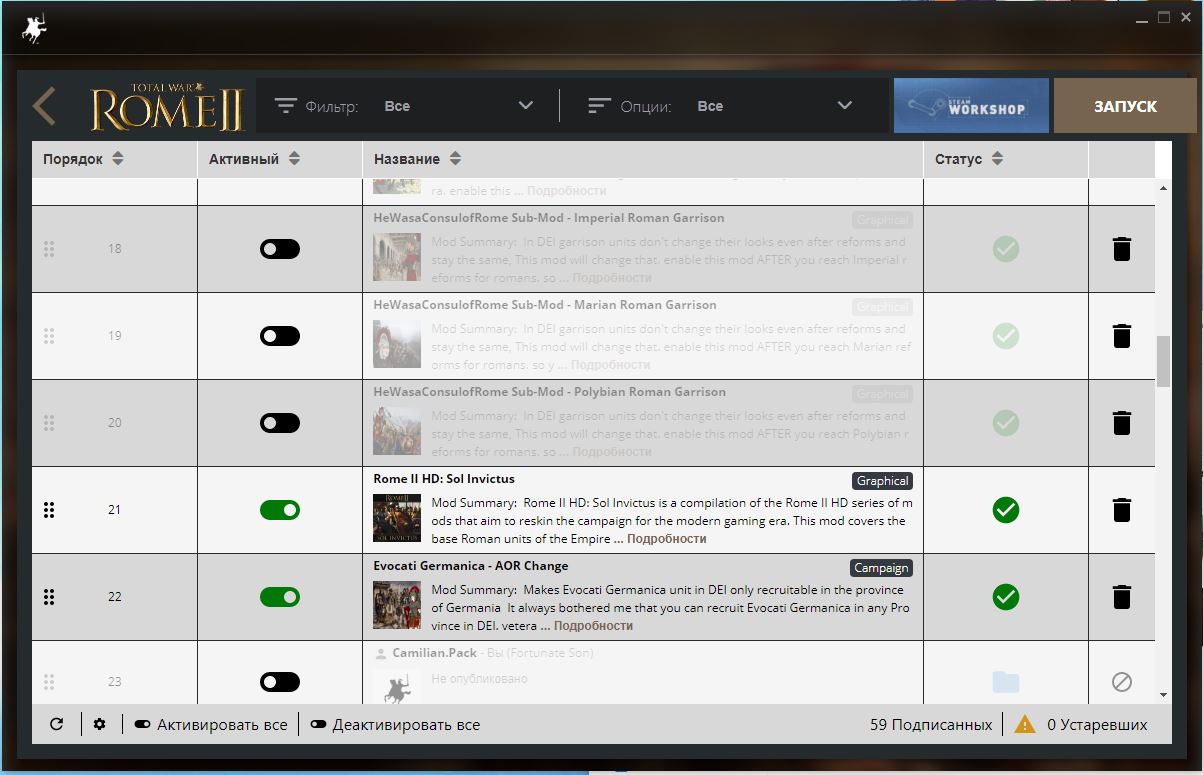The height and width of the screenshot is (775, 1203).
Task: Launch the game with ЗАПУСК button
Action: click(1125, 106)
